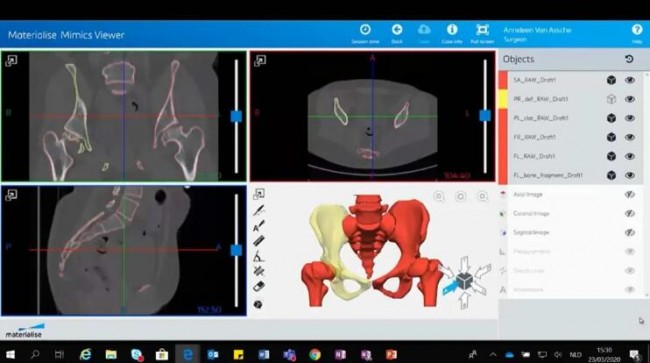Hide the SA_RAW_Draft1 object via eye

[630, 80]
